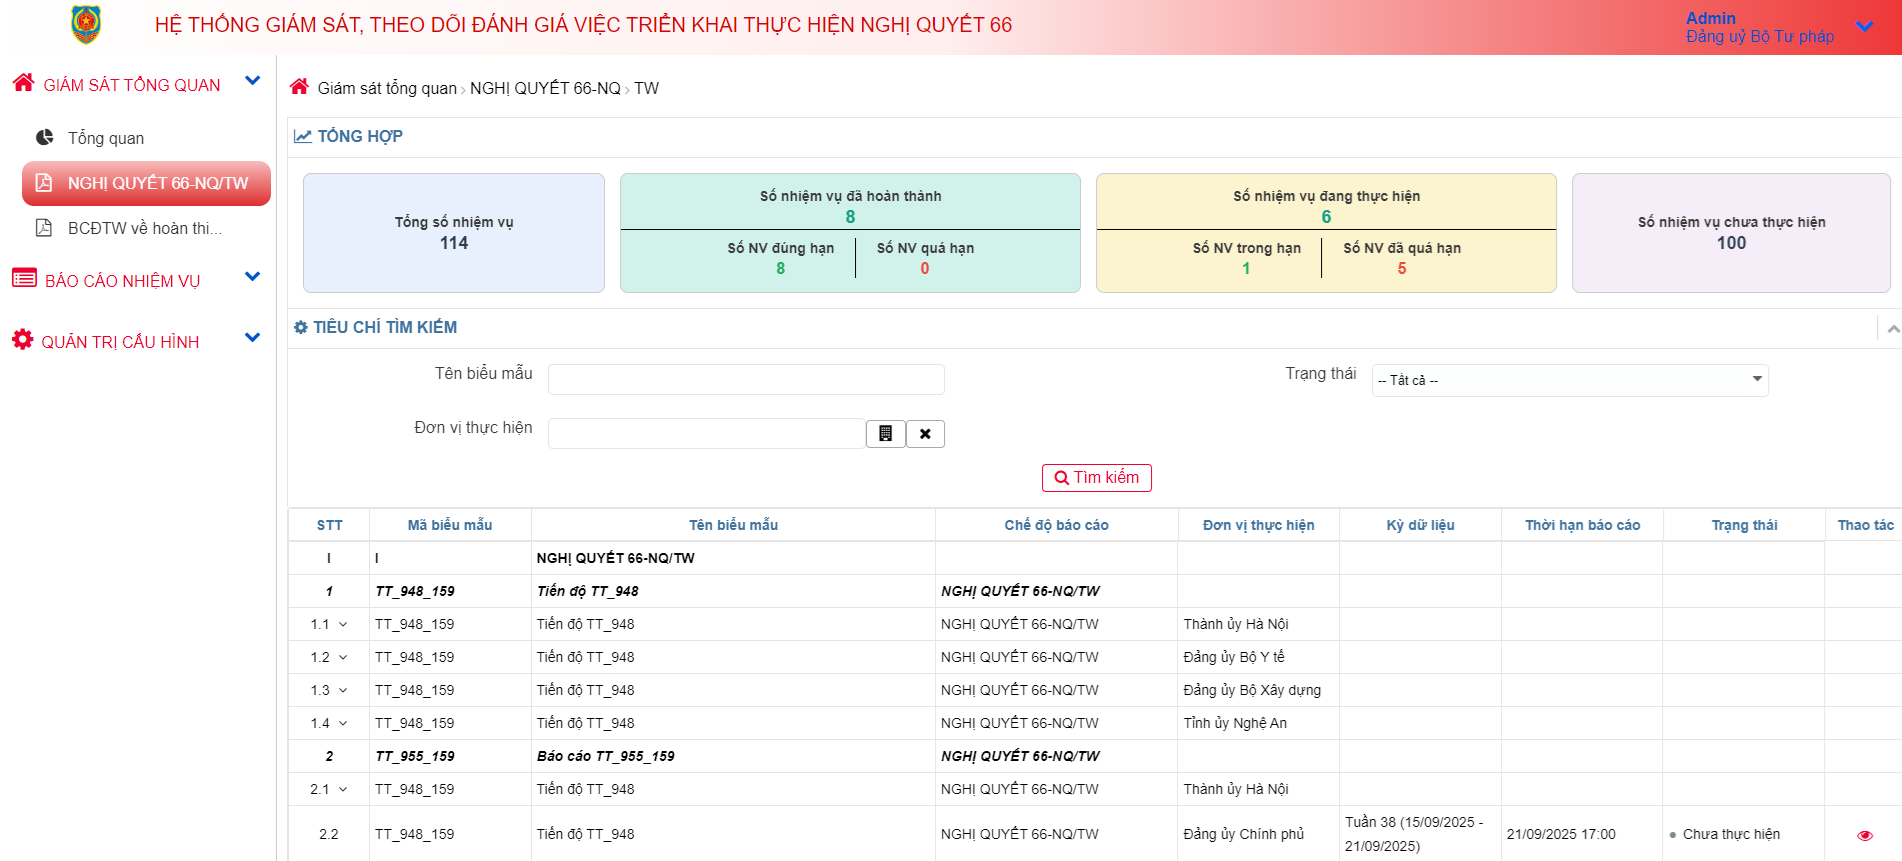Open the Trạng thái dropdown
1902x861 pixels.
(x=1569, y=380)
